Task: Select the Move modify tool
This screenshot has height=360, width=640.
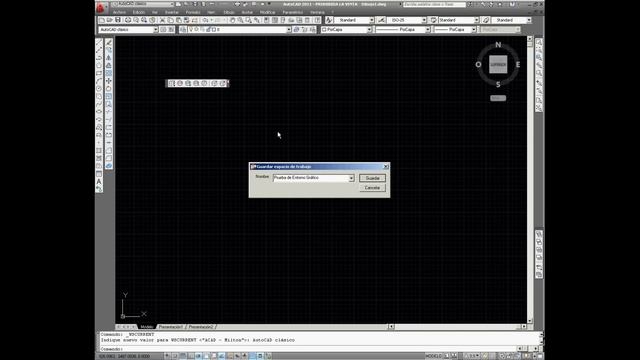Action: [109, 81]
